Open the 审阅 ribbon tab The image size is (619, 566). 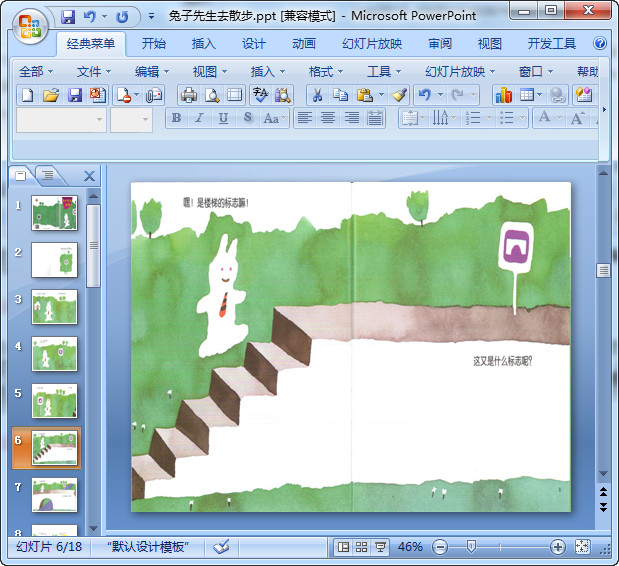point(440,43)
